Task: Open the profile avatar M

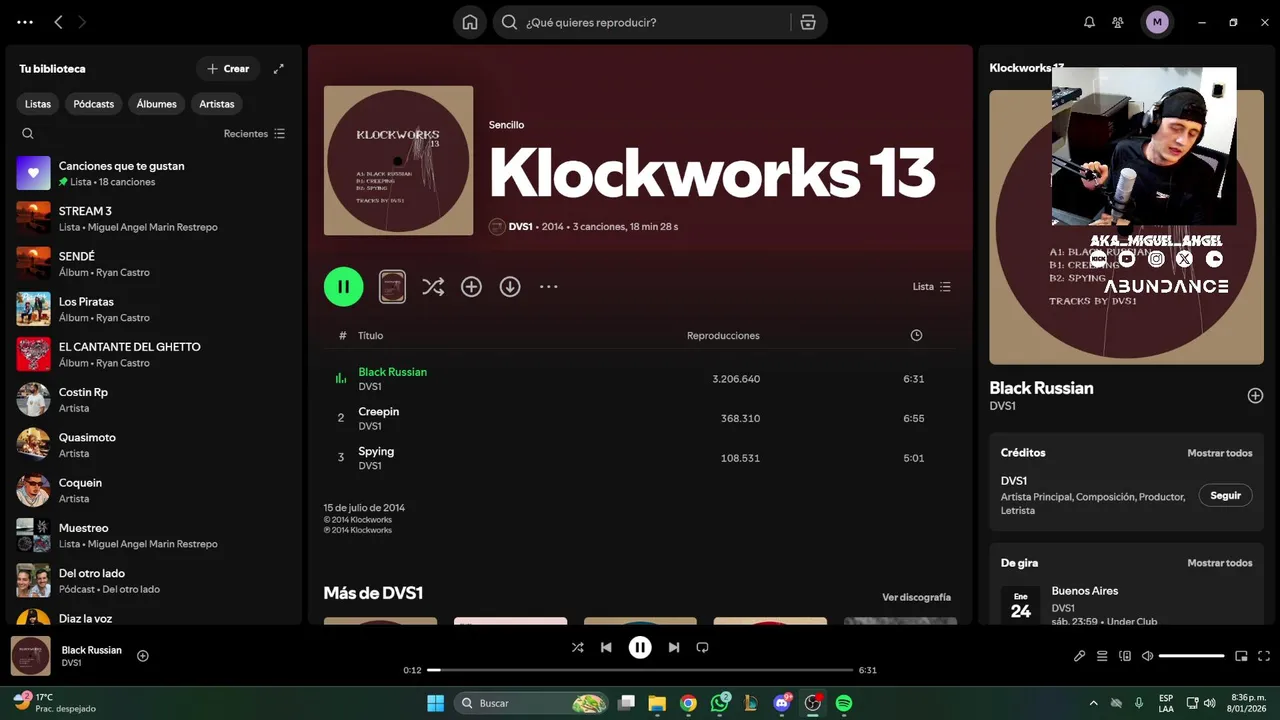Action: (x=1157, y=22)
